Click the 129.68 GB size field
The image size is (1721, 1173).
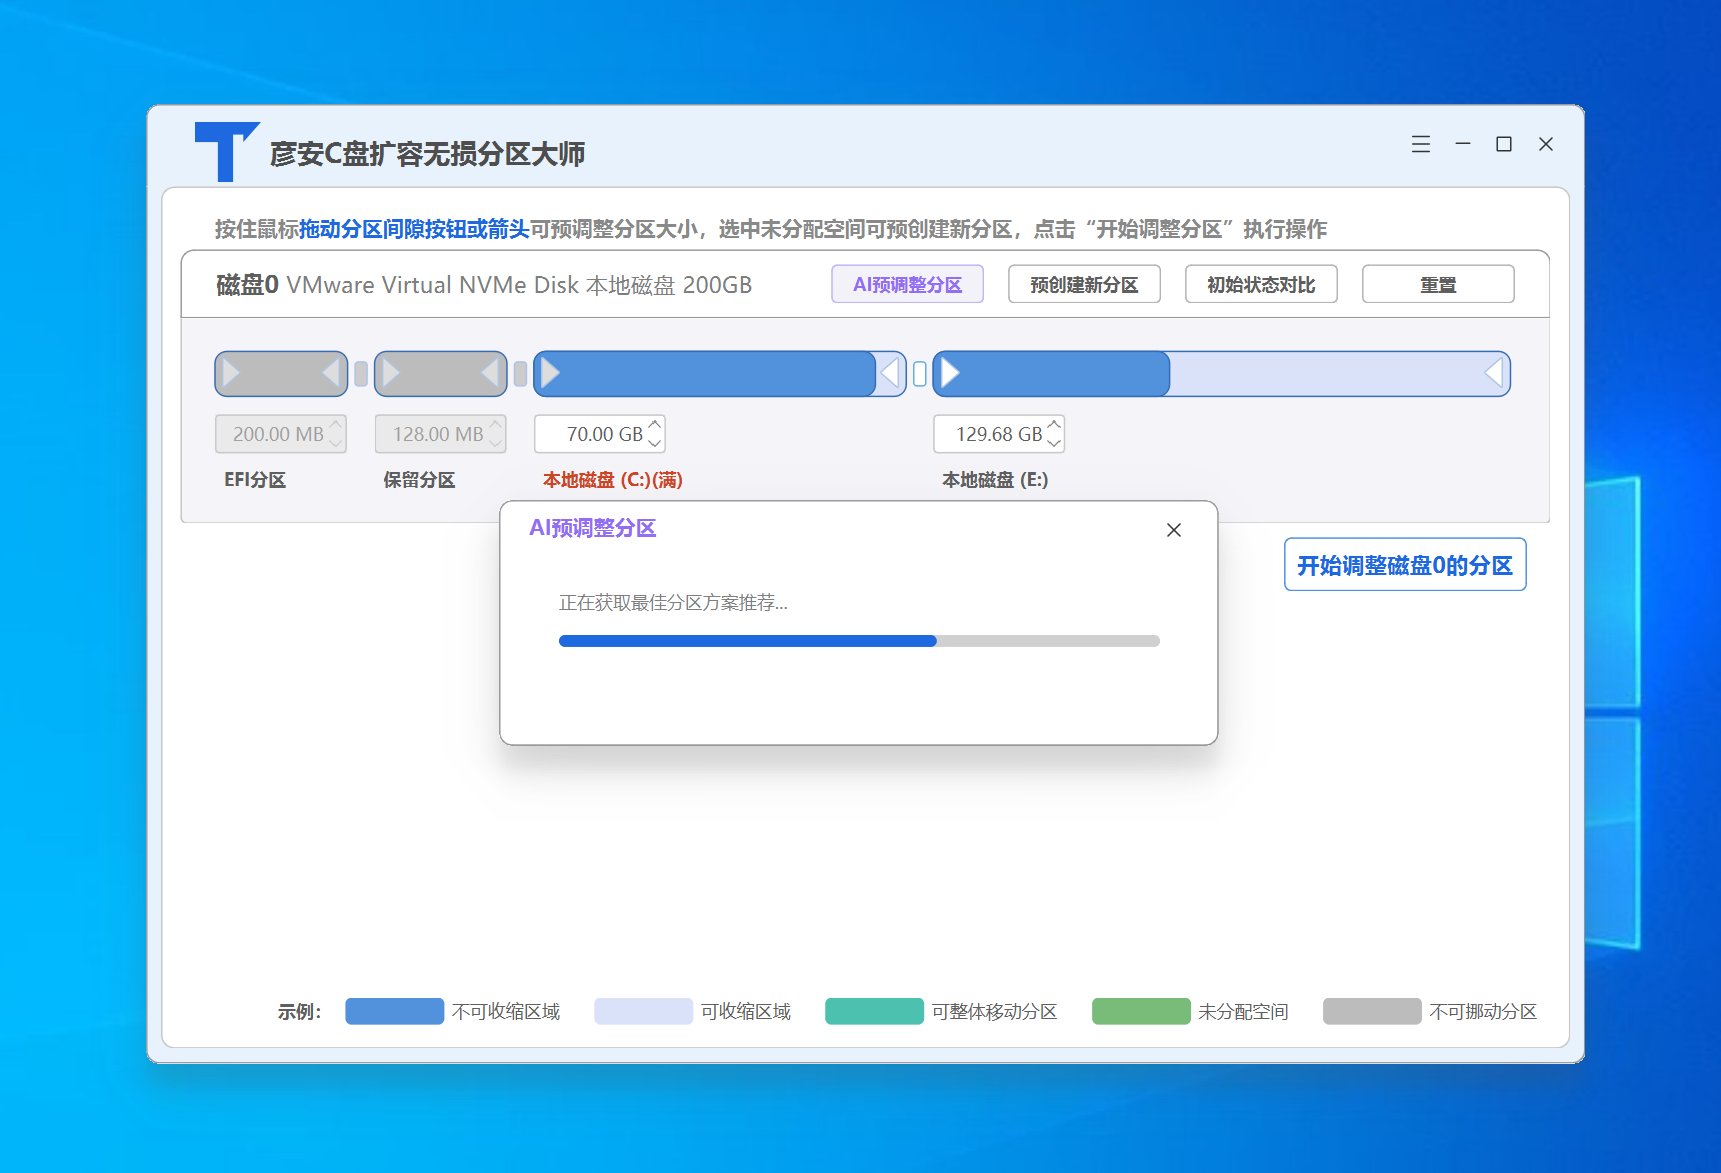999,434
